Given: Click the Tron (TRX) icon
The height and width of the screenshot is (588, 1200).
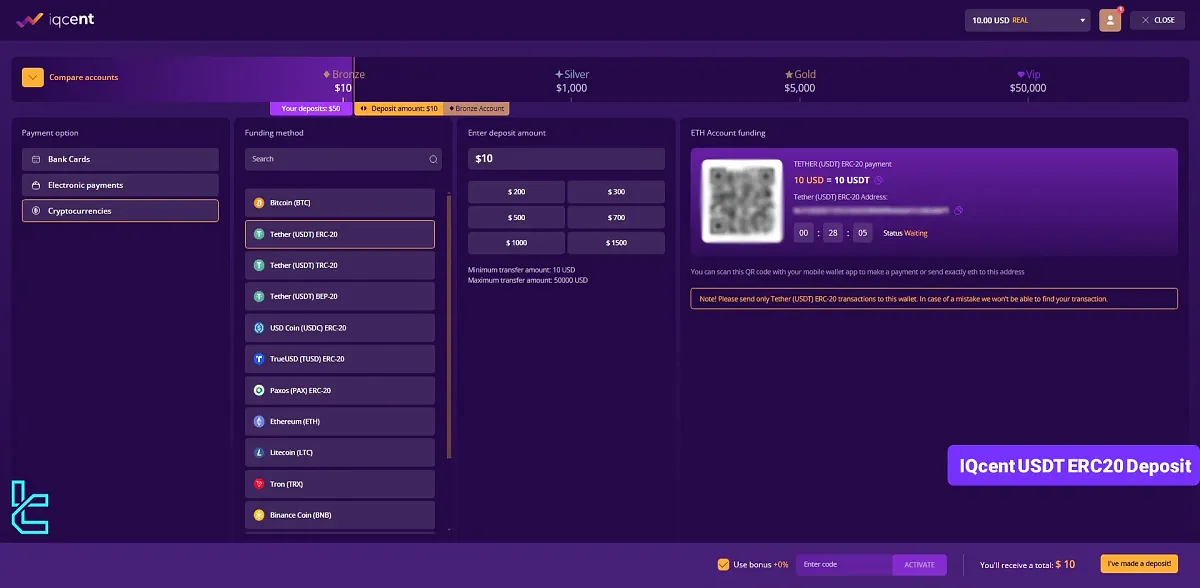Looking at the screenshot, I should (x=258, y=484).
